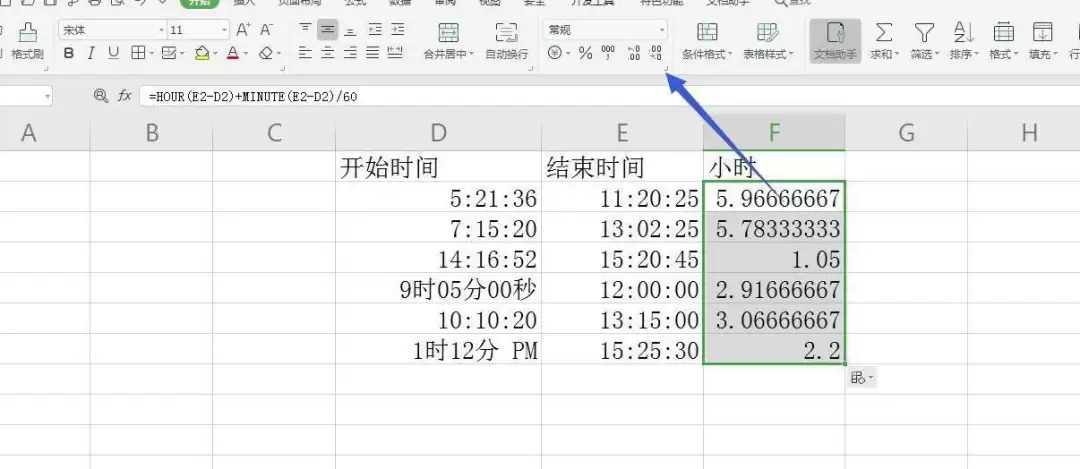The image size is (1080, 469).
Task: Toggle Underline formatting
Action: tap(114, 53)
